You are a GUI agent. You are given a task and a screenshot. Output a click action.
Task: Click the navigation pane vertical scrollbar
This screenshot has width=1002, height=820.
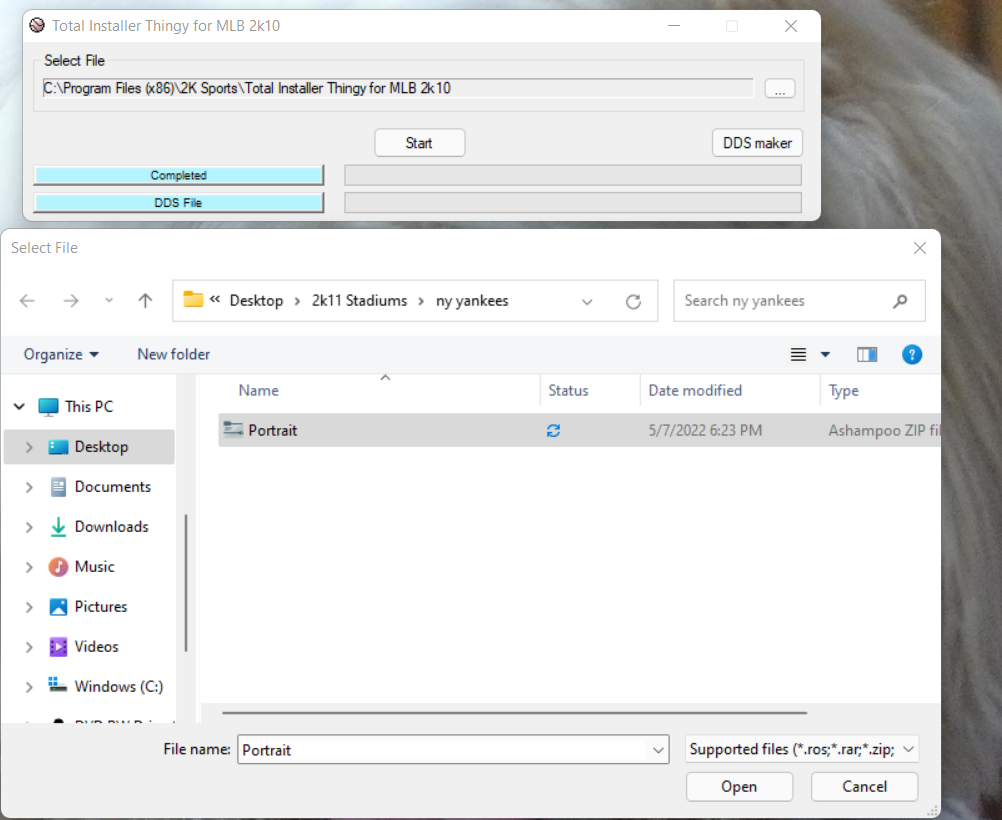point(186,583)
